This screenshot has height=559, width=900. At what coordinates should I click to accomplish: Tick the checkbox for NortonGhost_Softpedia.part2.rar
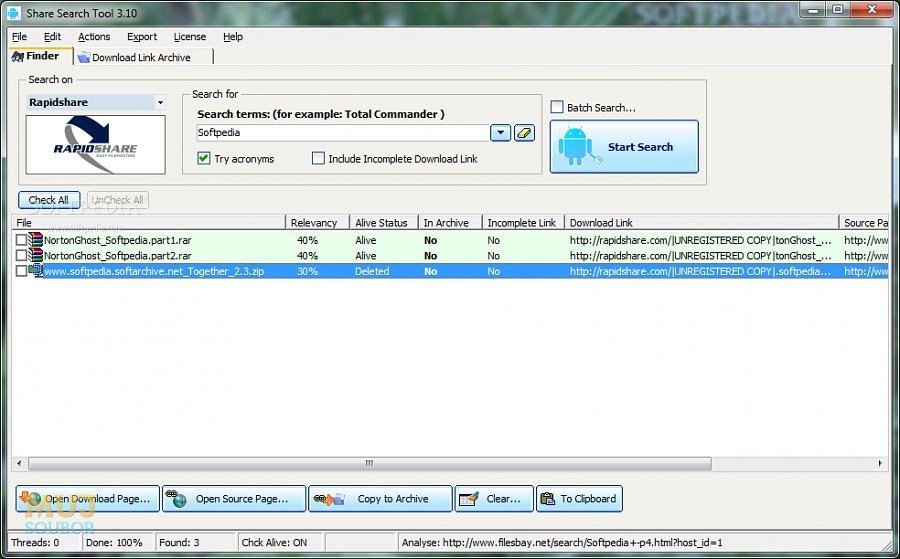click(21, 255)
